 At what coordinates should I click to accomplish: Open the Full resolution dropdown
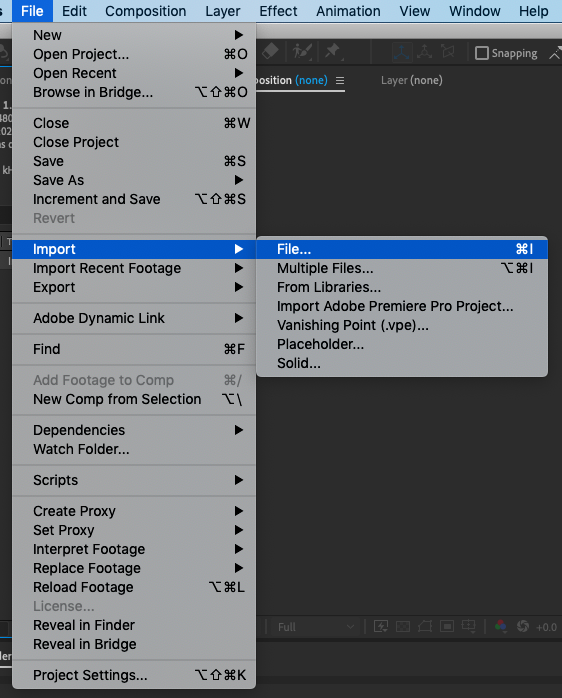[316, 627]
